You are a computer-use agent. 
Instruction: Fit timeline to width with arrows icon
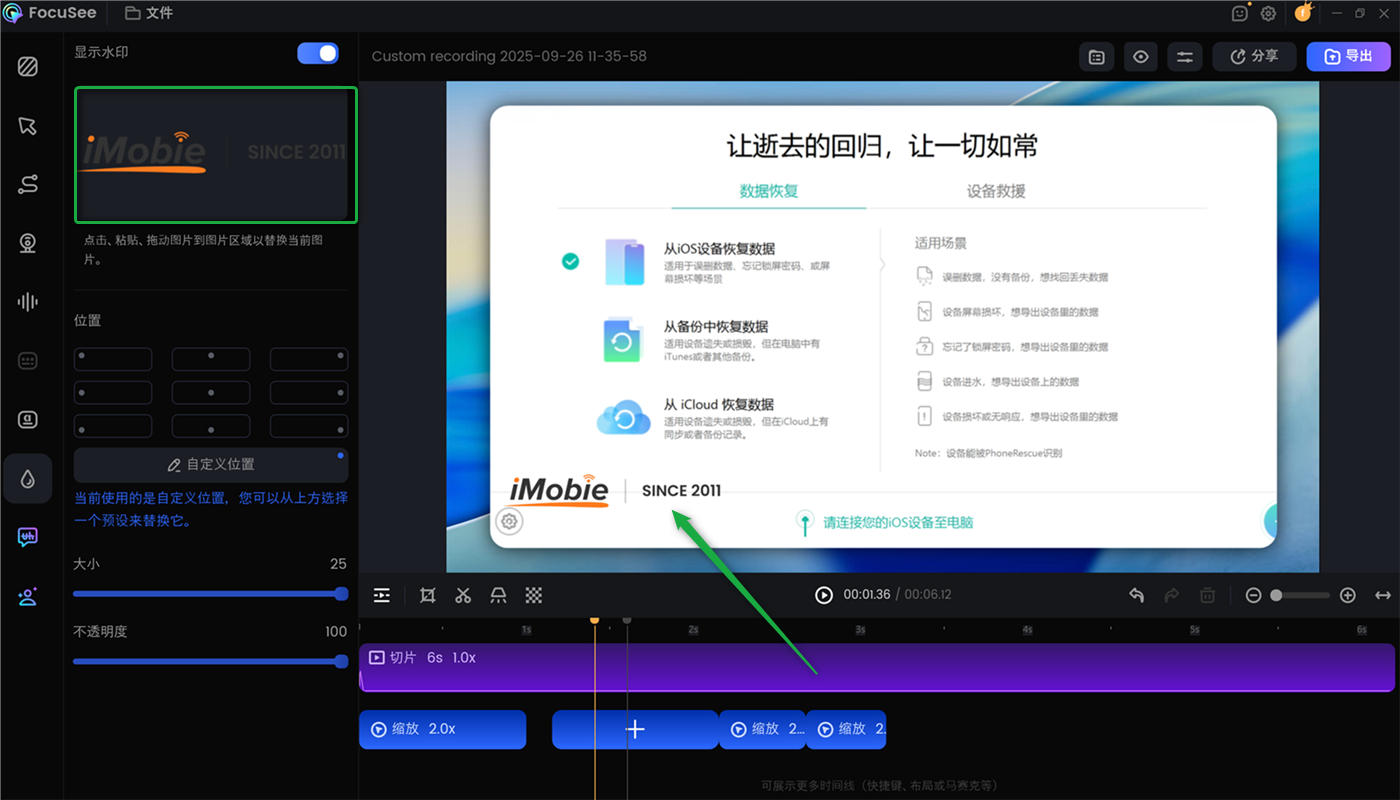coord(1383,595)
